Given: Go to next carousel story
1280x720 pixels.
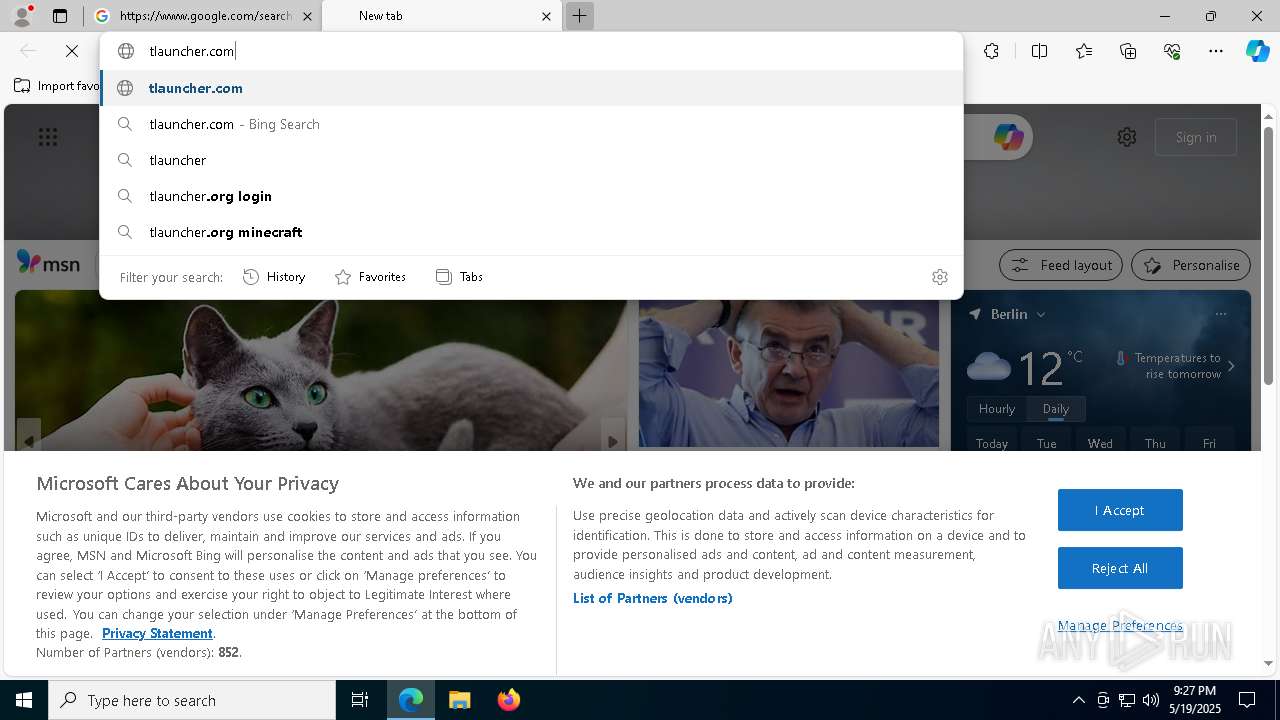Looking at the screenshot, I should pyautogui.click(x=613, y=440).
